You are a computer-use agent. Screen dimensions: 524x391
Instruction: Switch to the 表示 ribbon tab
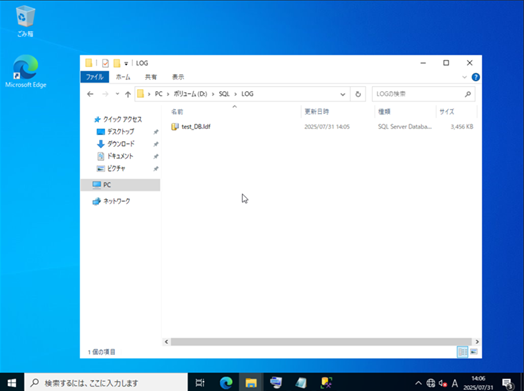[178, 77]
